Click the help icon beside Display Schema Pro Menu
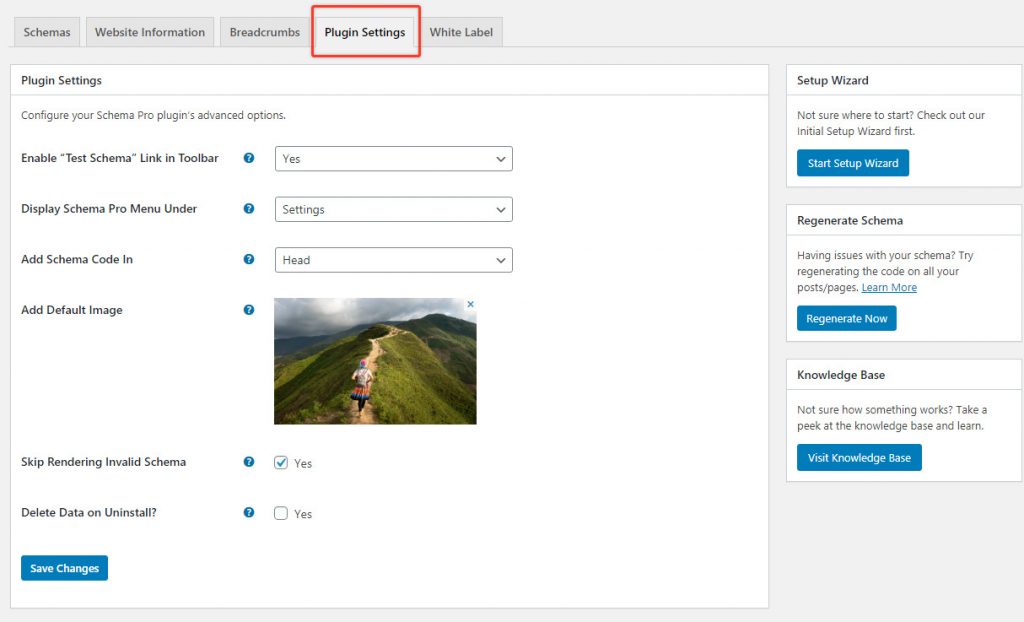Viewport: 1024px width, 622px height. click(248, 209)
